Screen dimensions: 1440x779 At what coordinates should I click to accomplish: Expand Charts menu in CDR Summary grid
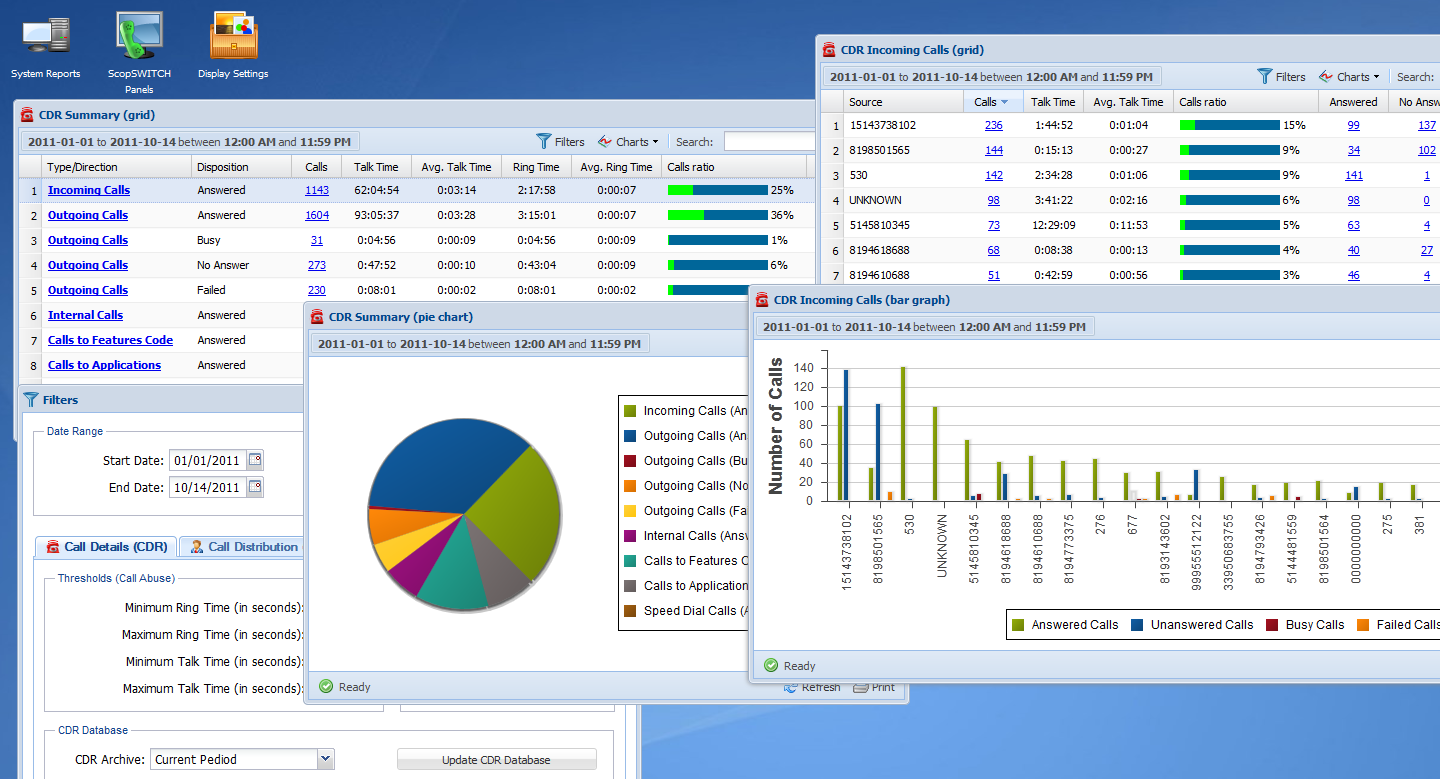coord(628,142)
